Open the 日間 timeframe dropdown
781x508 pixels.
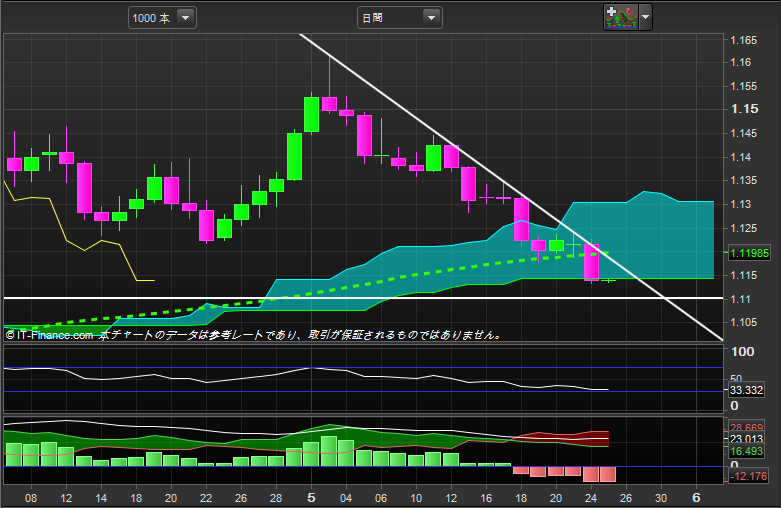399,18
